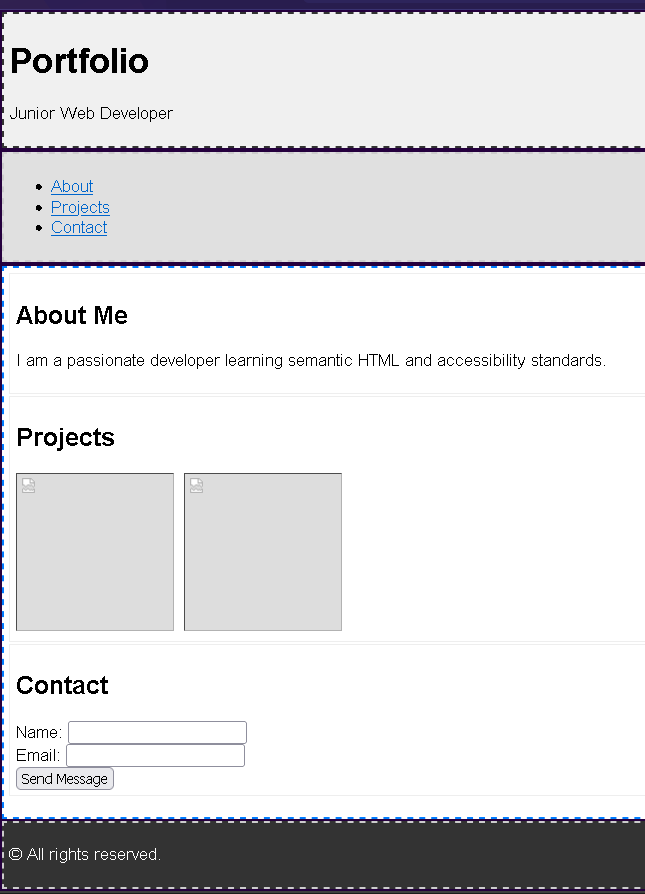Click the copyright symbol in the footer
This screenshot has height=894, width=645.
coord(15,854)
